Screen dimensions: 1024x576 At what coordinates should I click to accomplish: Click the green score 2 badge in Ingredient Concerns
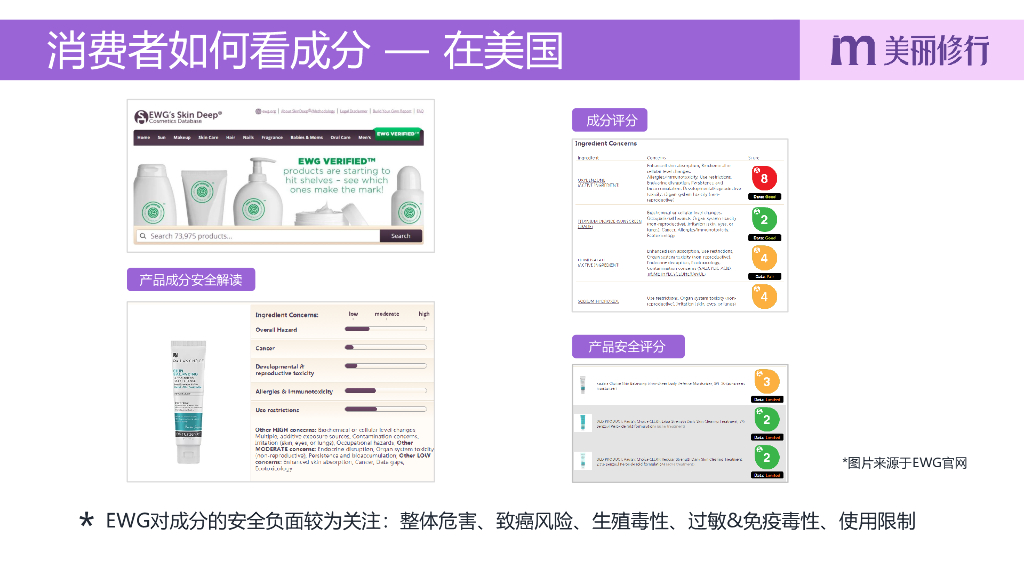coord(764,219)
